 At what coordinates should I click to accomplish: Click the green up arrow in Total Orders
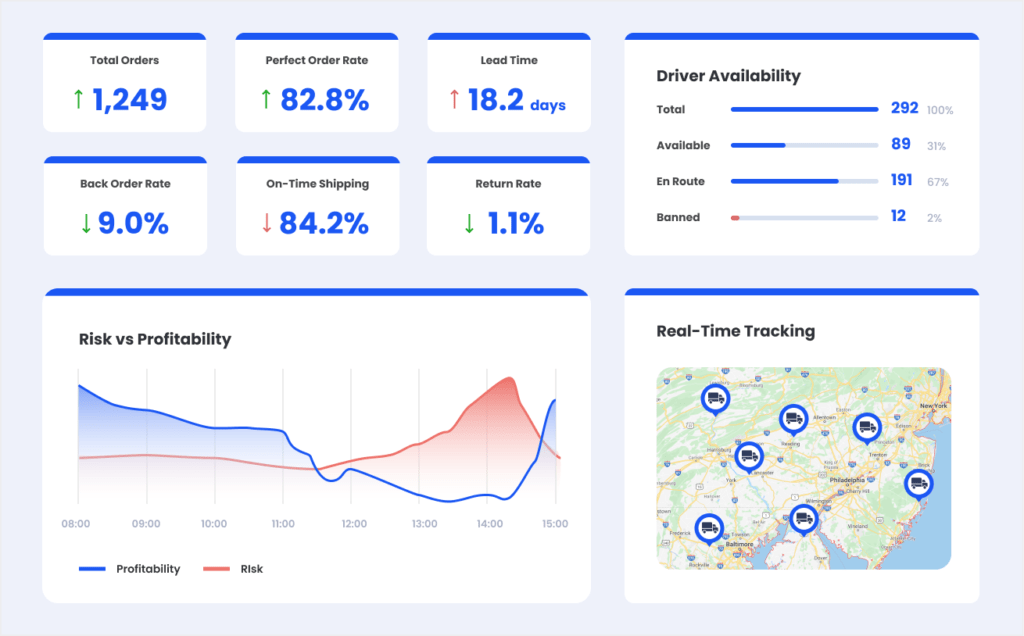pyautogui.click(x=78, y=100)
